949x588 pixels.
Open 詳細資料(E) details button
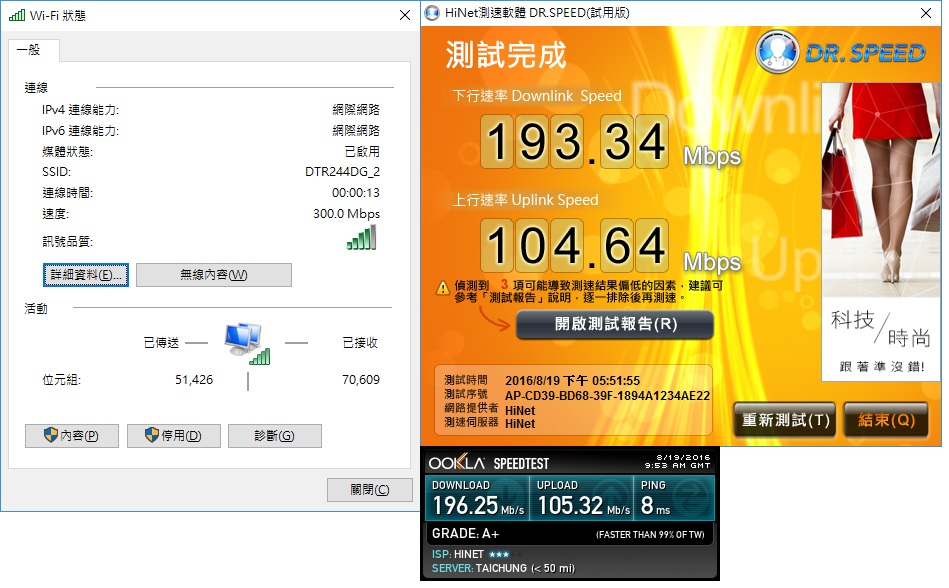[86, 275]
